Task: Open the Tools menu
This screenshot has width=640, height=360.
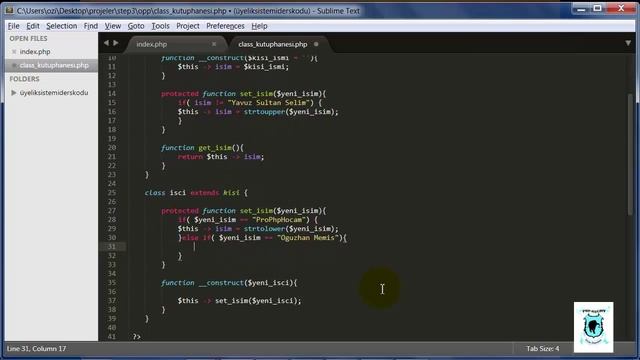Action: (x=160, y=26)
